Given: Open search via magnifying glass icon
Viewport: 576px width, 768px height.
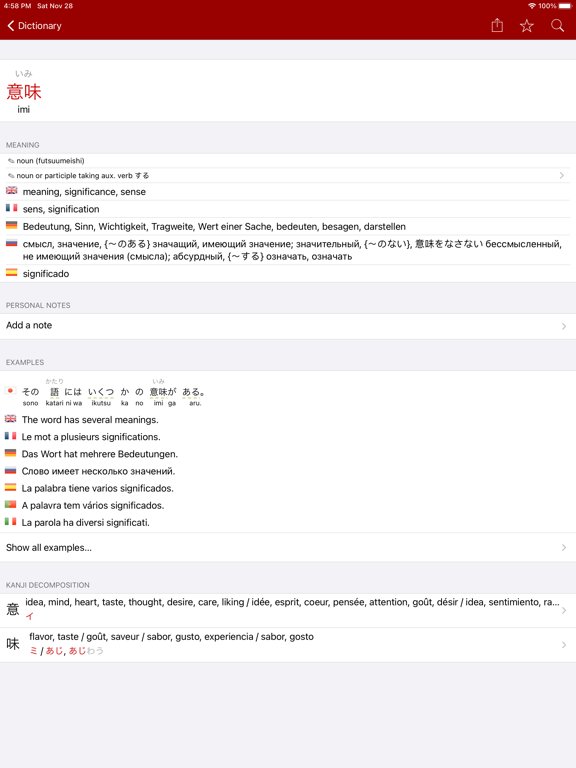Looking at the screenshot, I should click(557, 25).
